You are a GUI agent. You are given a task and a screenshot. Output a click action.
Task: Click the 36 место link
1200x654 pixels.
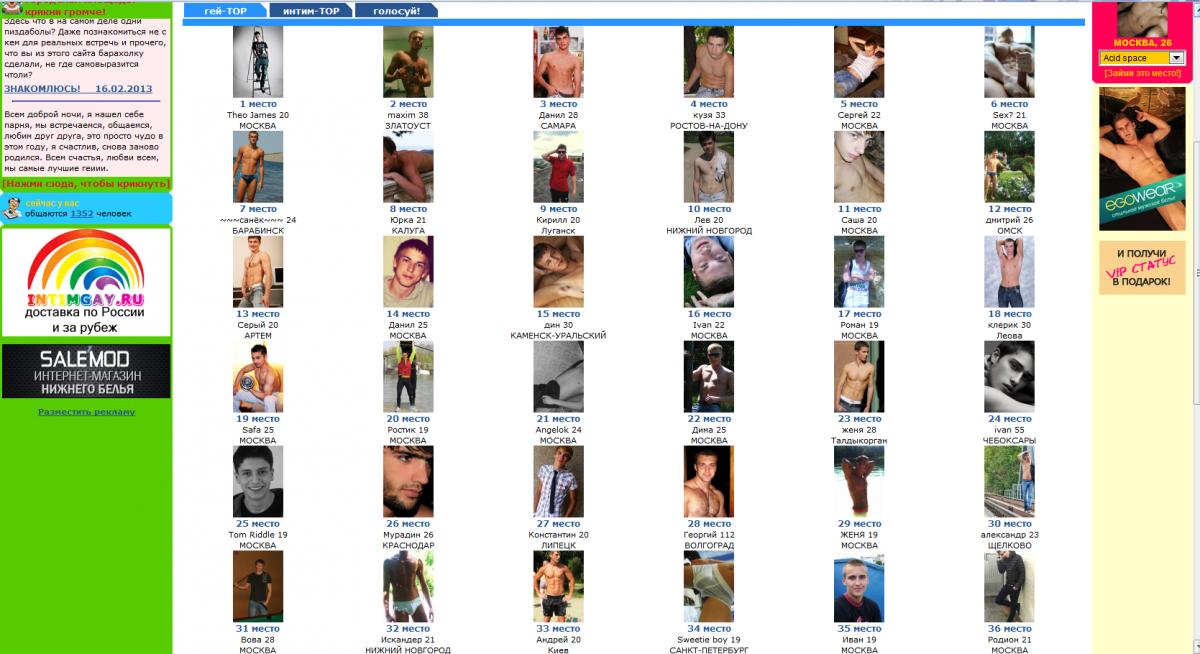(1009, 629)
